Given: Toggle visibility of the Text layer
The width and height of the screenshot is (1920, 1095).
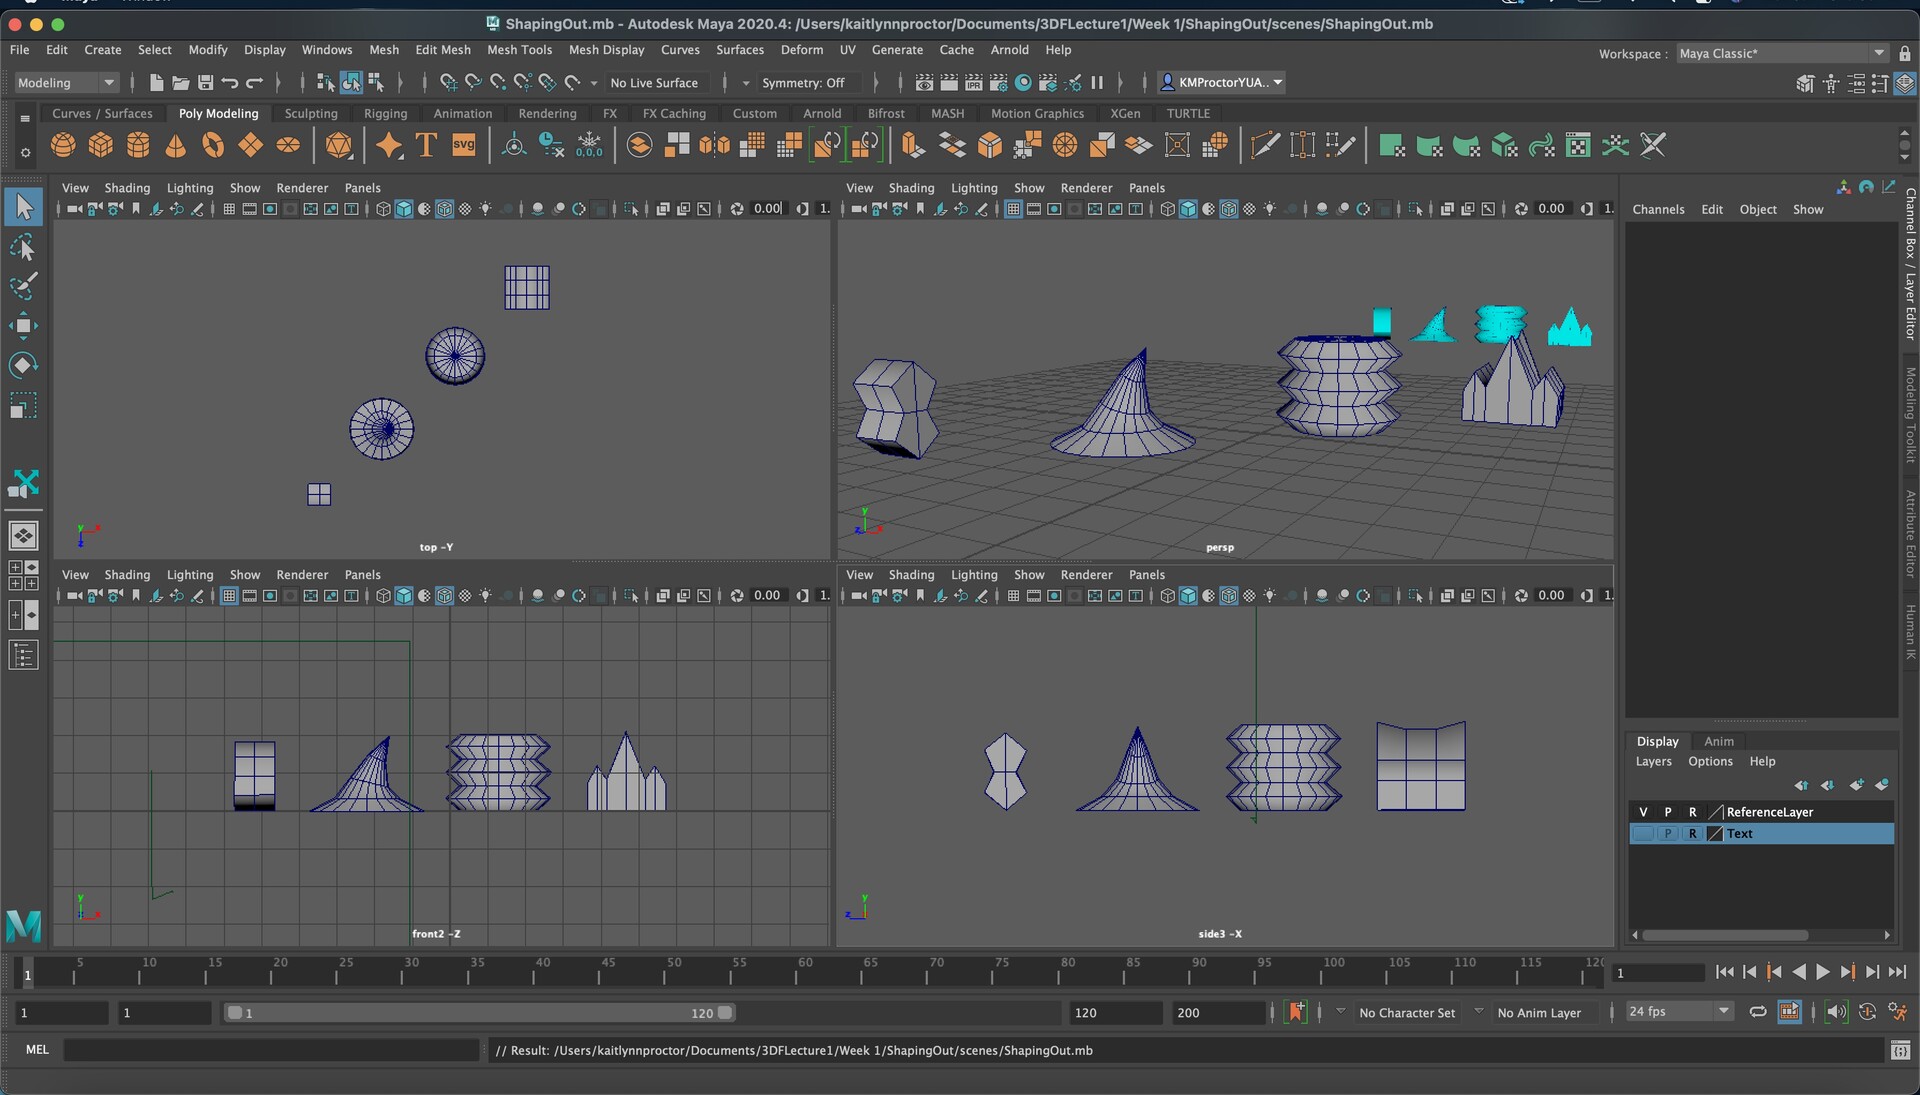Looking at the screenshot, I should click(x=1642, y=834).
